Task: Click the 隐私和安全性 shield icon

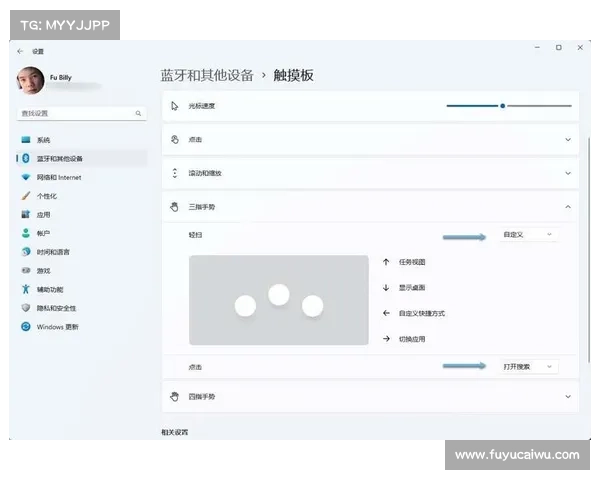Action: pos(26,308)
